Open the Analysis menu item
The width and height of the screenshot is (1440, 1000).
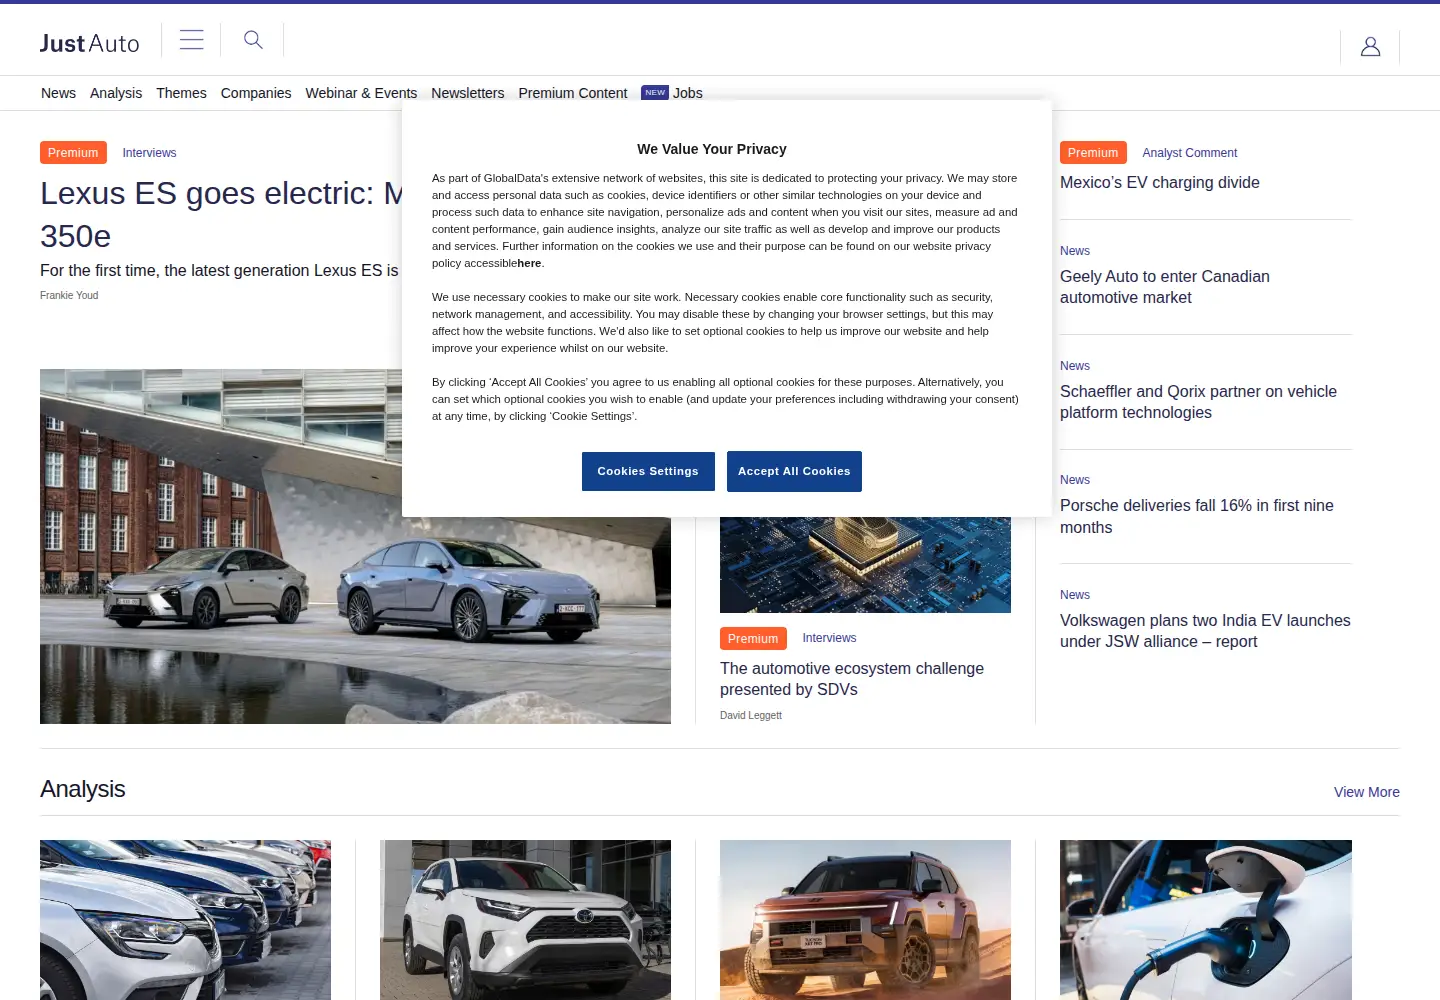coord(116,93)
